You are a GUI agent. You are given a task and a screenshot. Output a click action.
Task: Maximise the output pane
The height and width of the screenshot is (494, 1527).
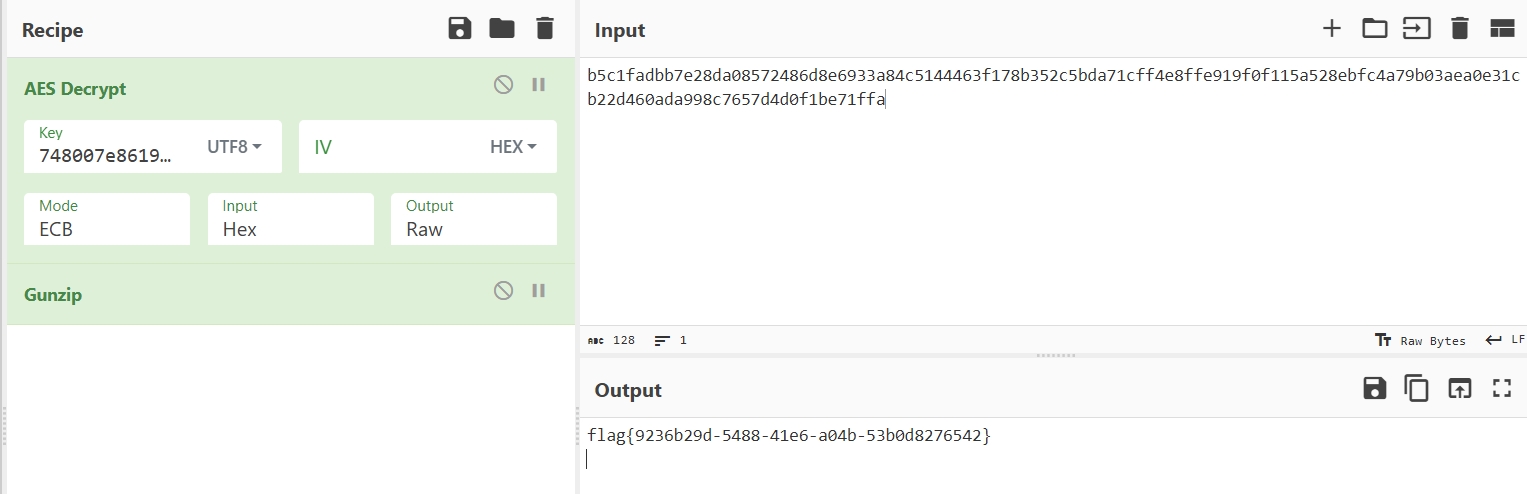click(1502, 388)
